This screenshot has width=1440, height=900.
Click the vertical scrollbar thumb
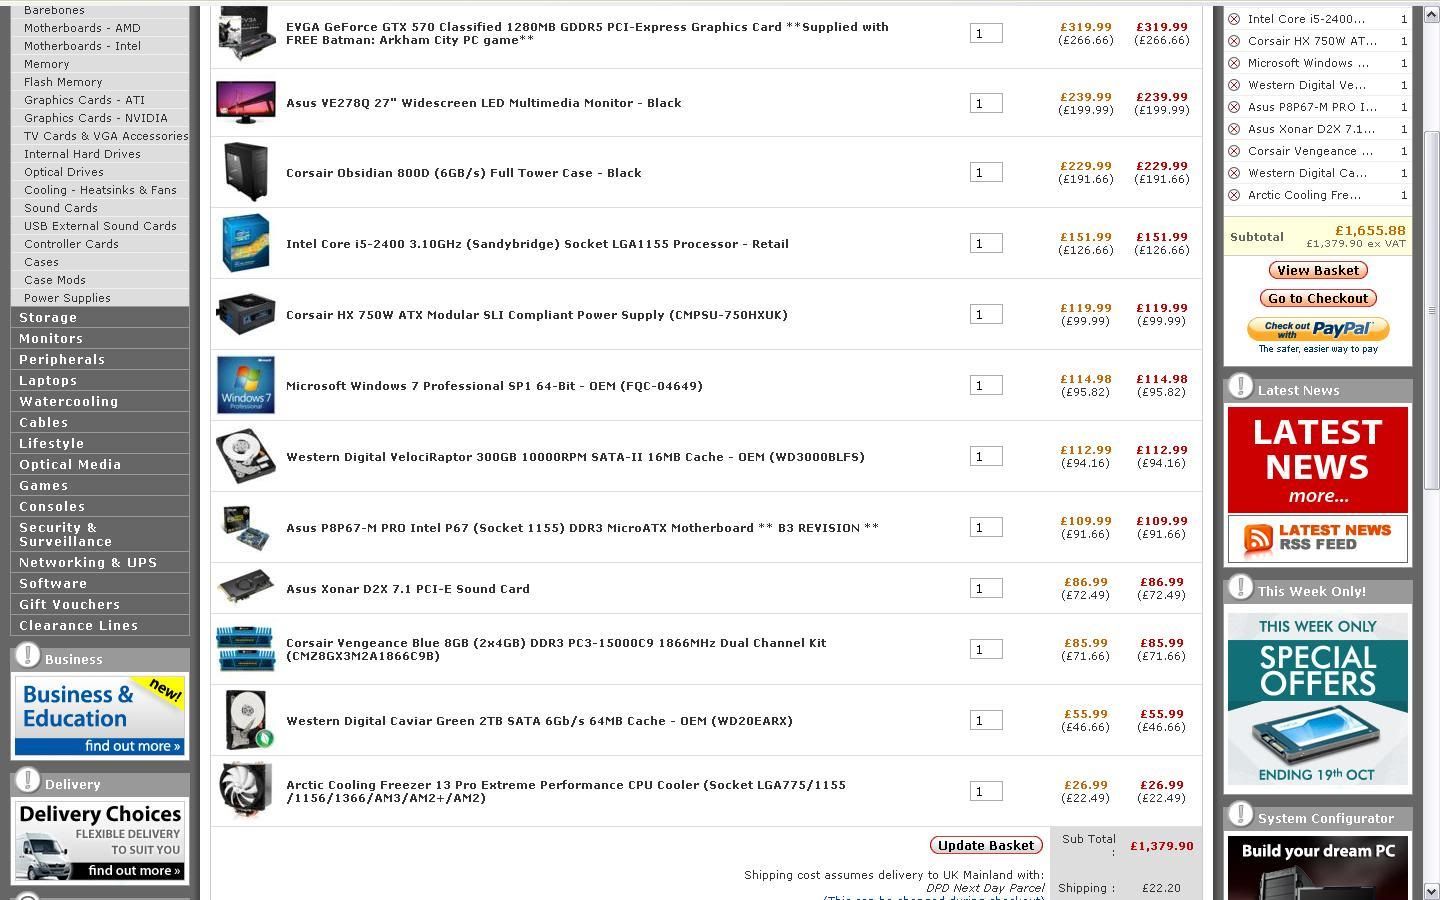1431,310
